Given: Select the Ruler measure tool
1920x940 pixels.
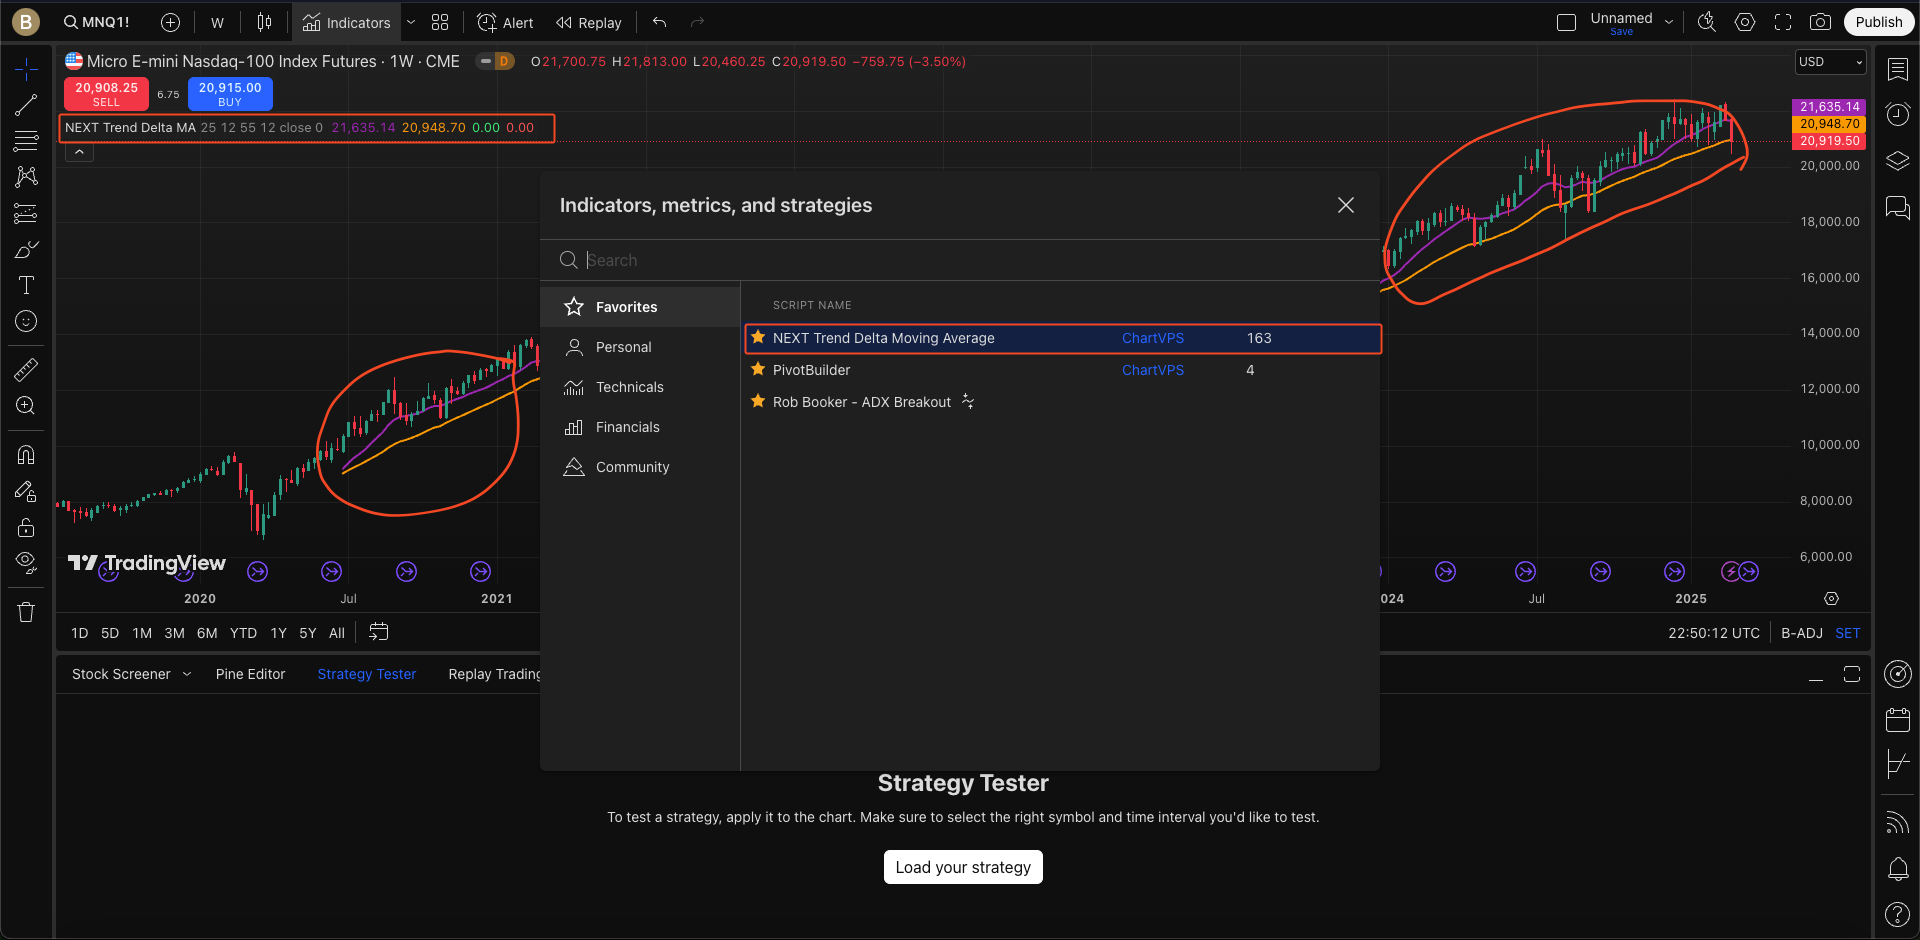Looking at the screenshot, I should tap(26, 370).
